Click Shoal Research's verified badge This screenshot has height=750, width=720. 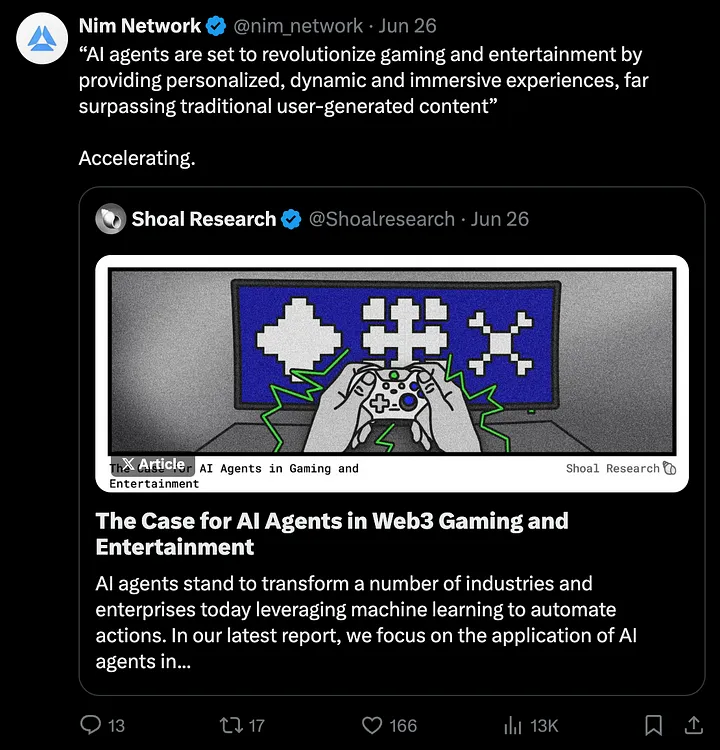[x=291, y=219]
